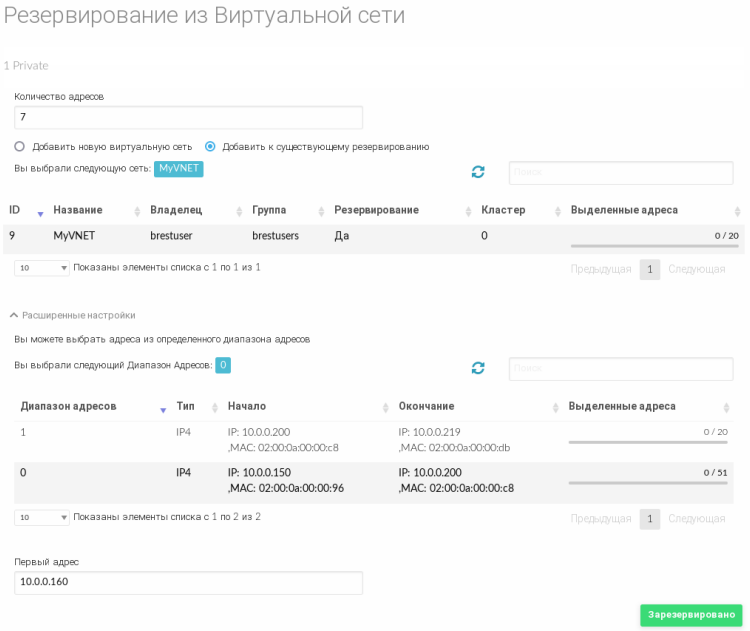Go to Следующая page of networks

point(696,269)
